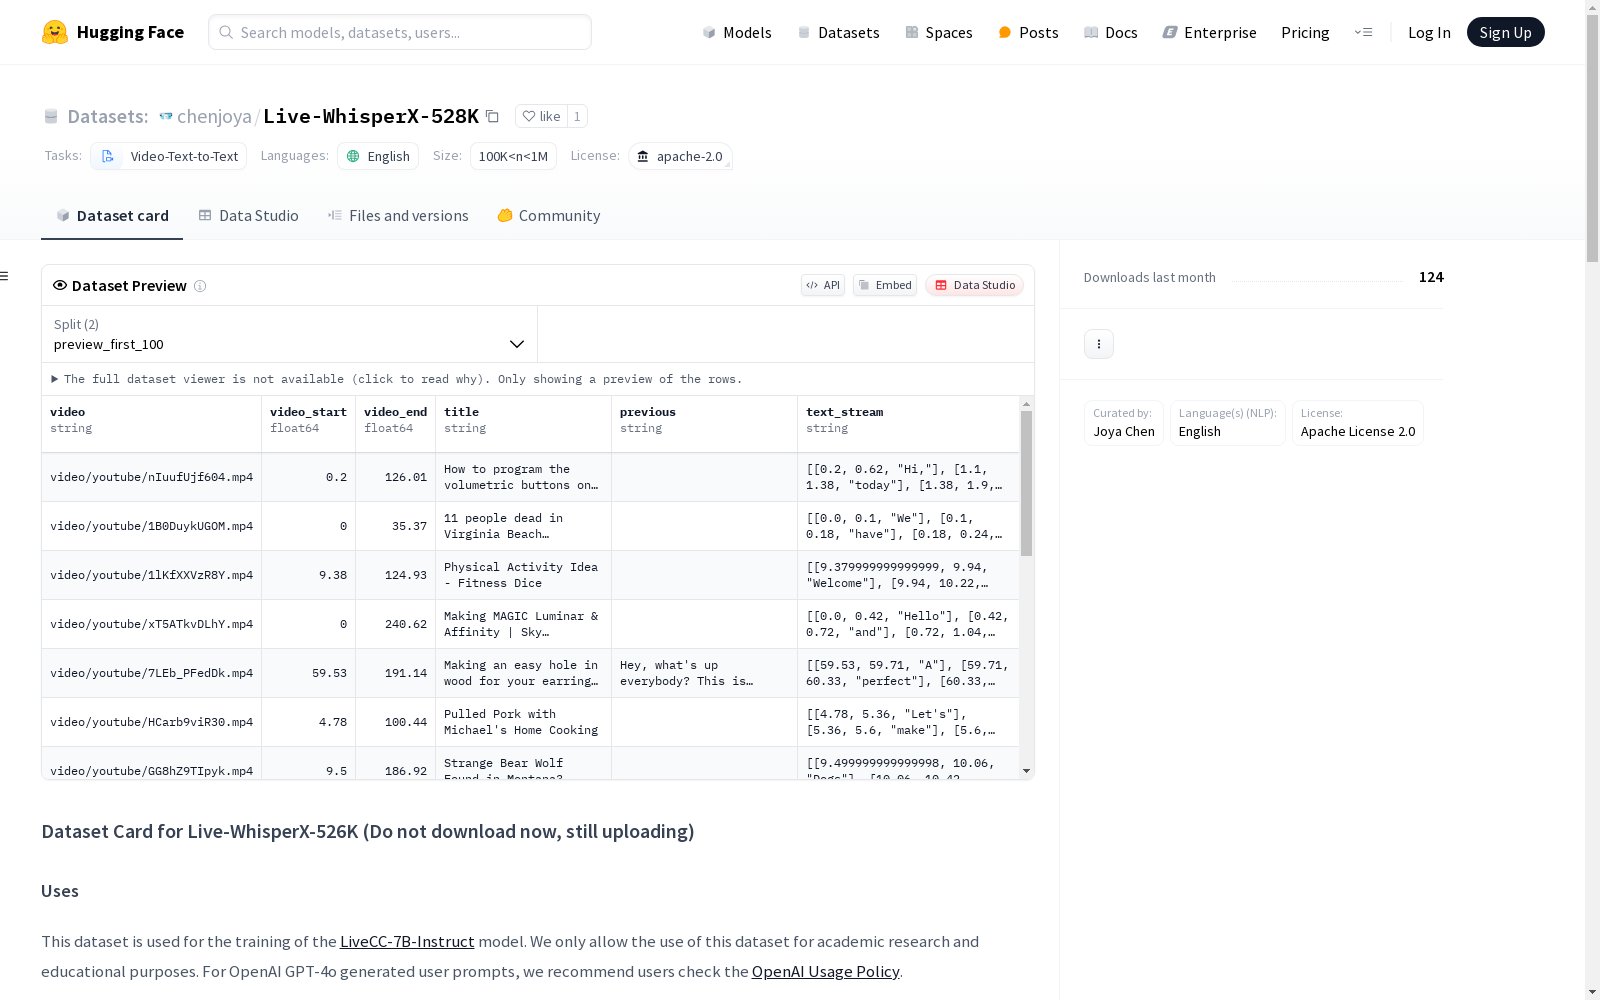
Task: Open the OpenAI Usage Policy link
Action: 825,972
